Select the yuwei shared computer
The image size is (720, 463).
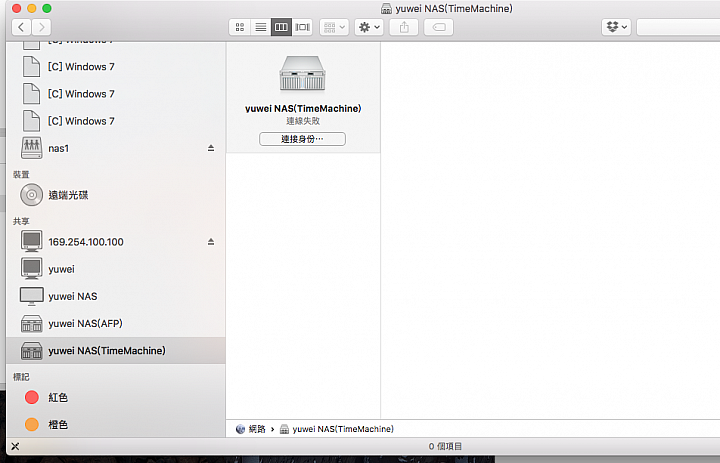click(x=116, y=269)
